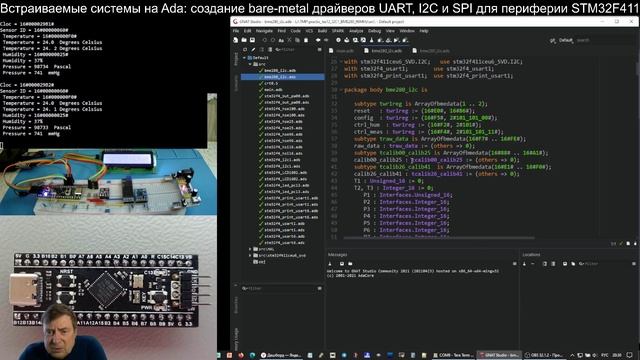The height and width of the screenshot is (360, 640).
Task: Show hidden system tray icons chevron
Action: coord(572,355)
